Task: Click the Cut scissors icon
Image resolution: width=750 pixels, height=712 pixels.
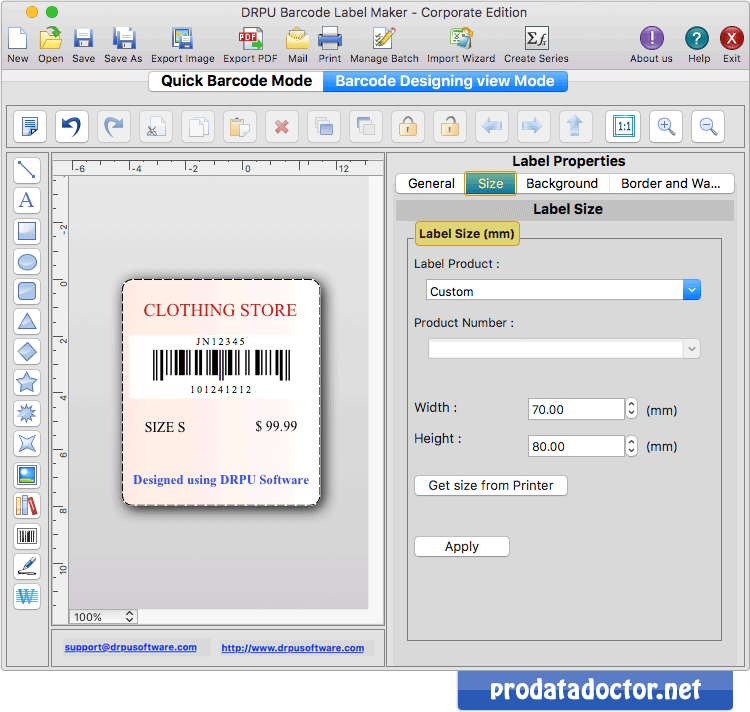Action: click(156, 127)
